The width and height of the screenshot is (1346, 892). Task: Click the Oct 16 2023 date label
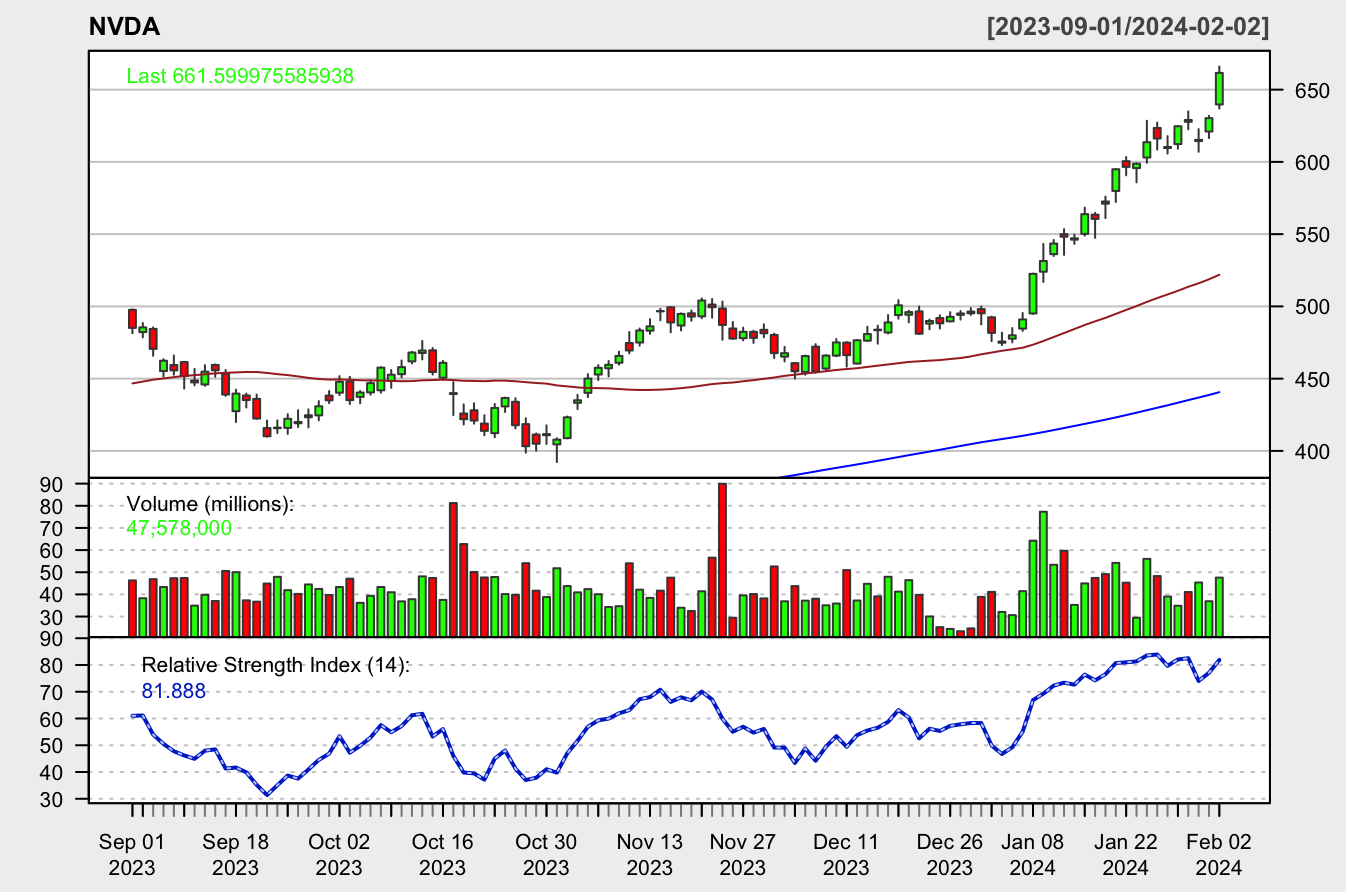coord(443,853)
